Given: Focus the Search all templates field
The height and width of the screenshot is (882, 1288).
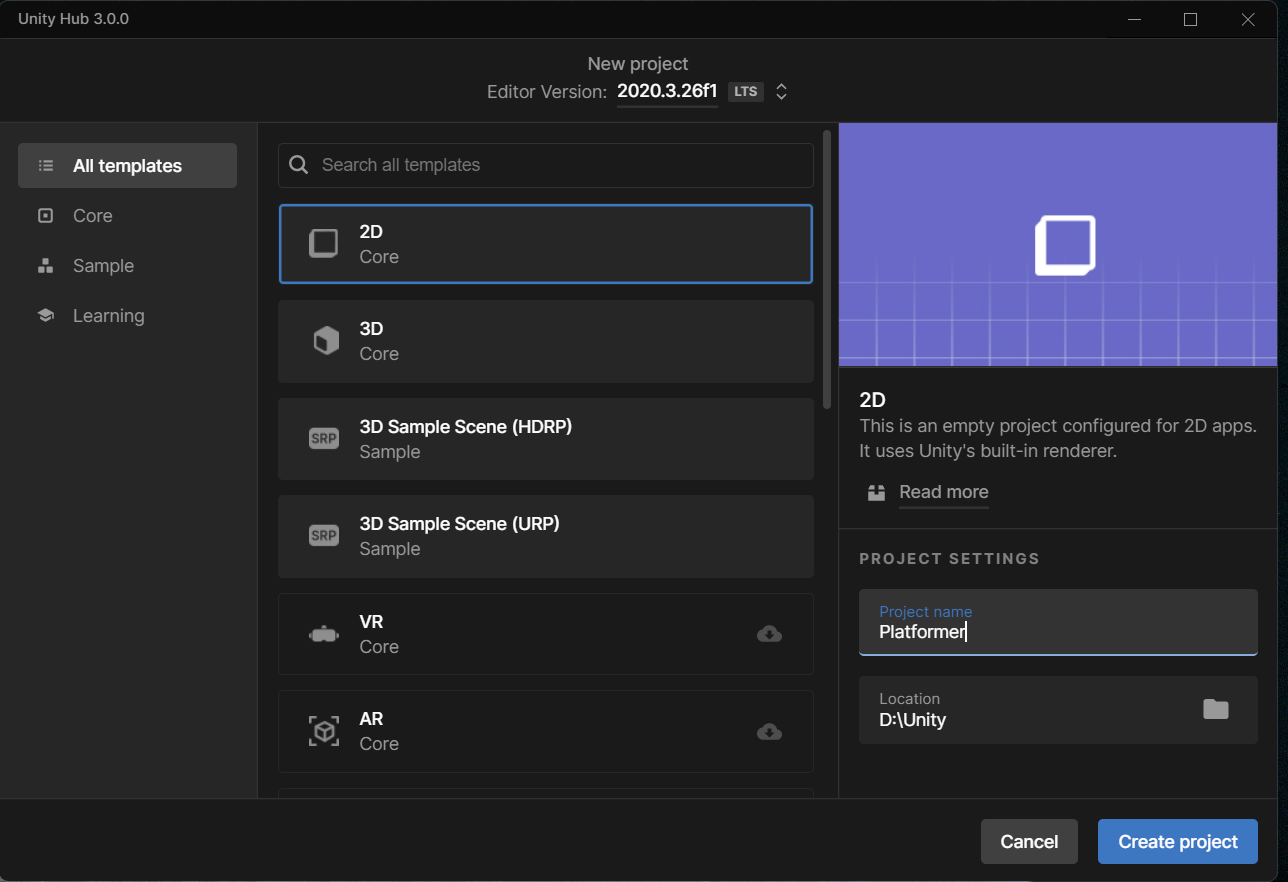Looking at the screenshot, I should coord(545,165).
